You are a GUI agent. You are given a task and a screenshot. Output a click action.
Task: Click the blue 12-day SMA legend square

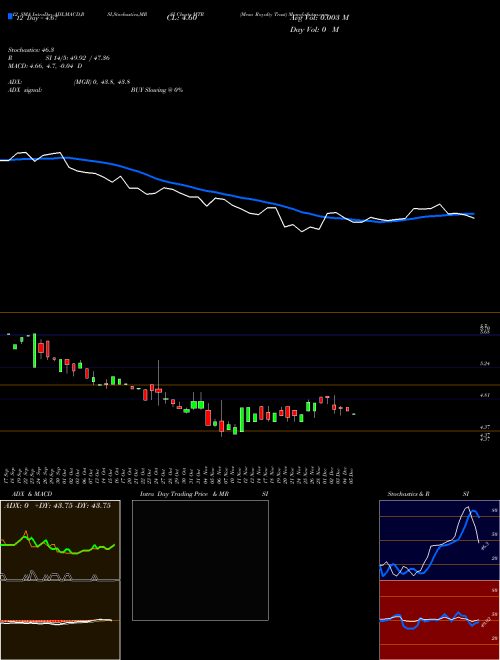[x=10, y=16]
